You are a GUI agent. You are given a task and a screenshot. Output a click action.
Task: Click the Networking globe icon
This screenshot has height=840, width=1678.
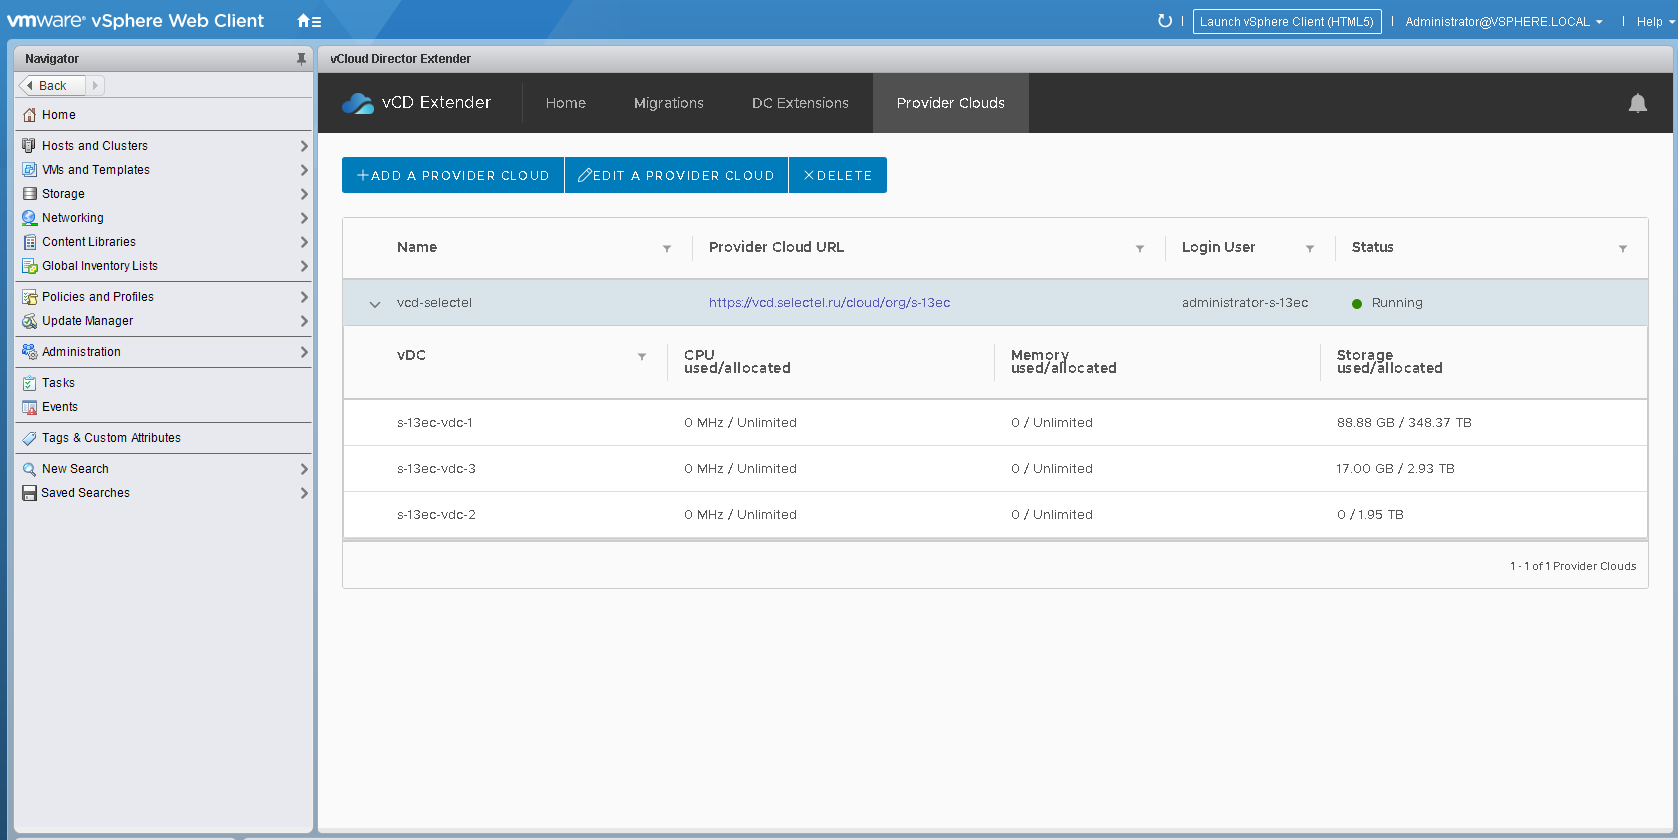point(30,218)
